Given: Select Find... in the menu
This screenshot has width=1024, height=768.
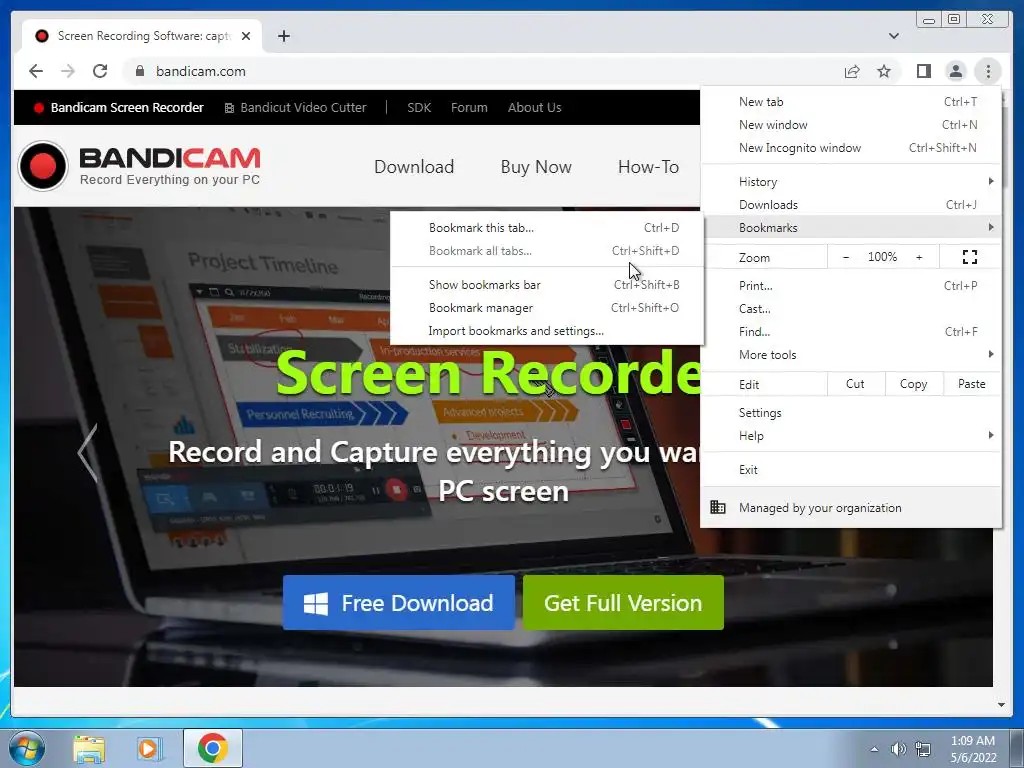Looking at the screenshot, I should [850, 331].
